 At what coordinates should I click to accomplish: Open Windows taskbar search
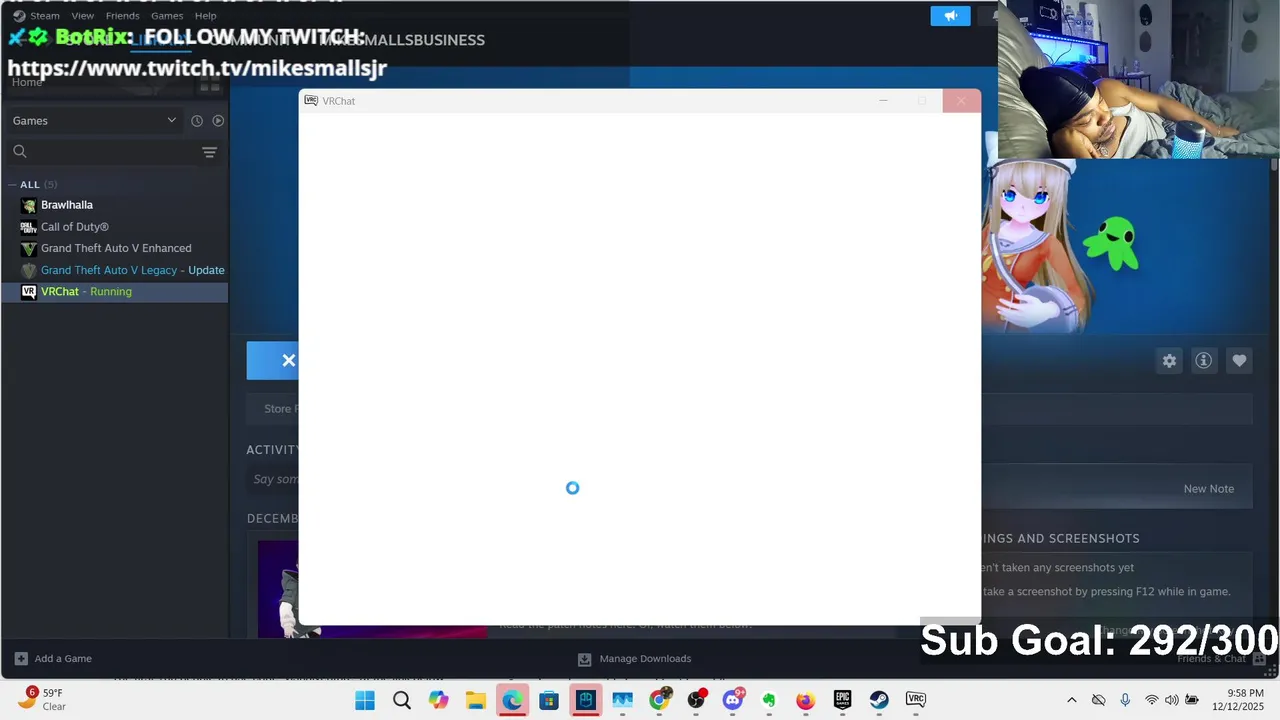coord(402,700)
